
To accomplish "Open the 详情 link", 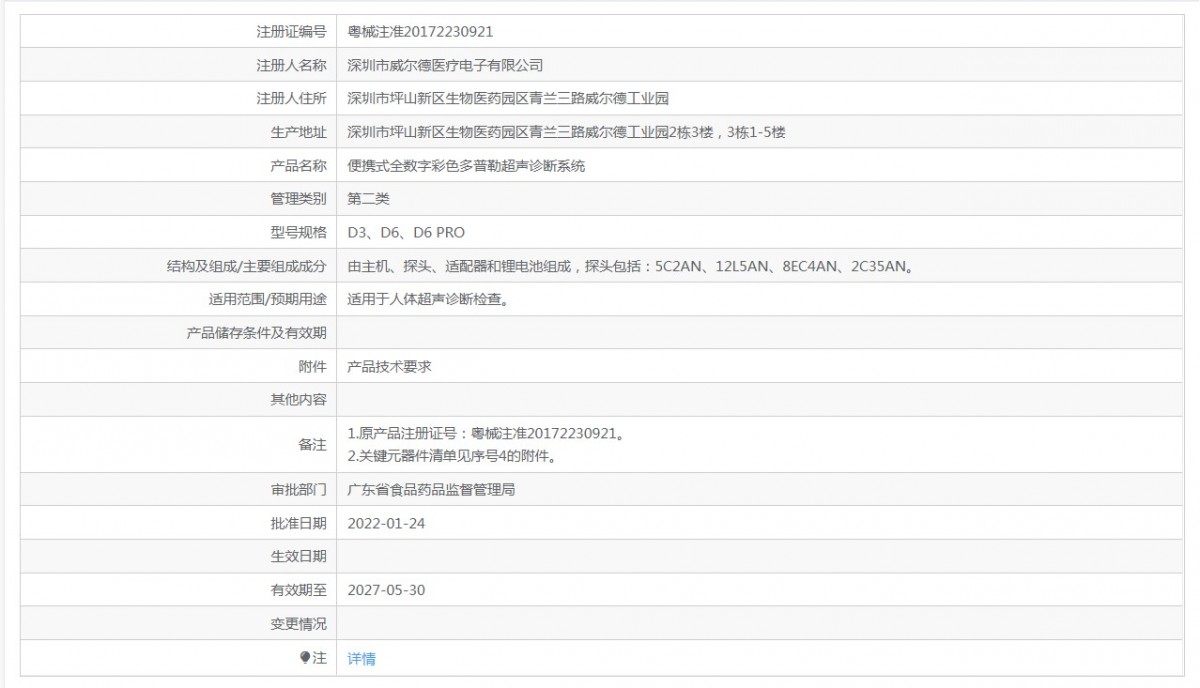I will (361, 658).
